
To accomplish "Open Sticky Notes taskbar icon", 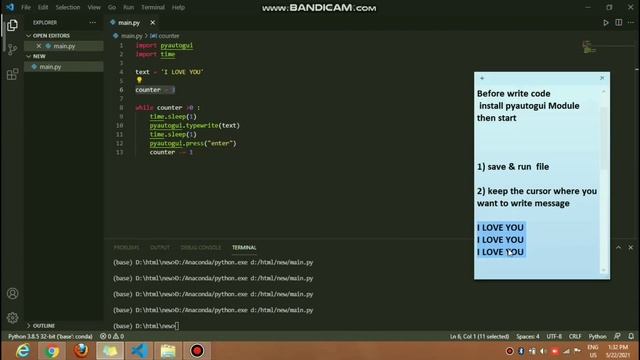I will coord(110,351).
